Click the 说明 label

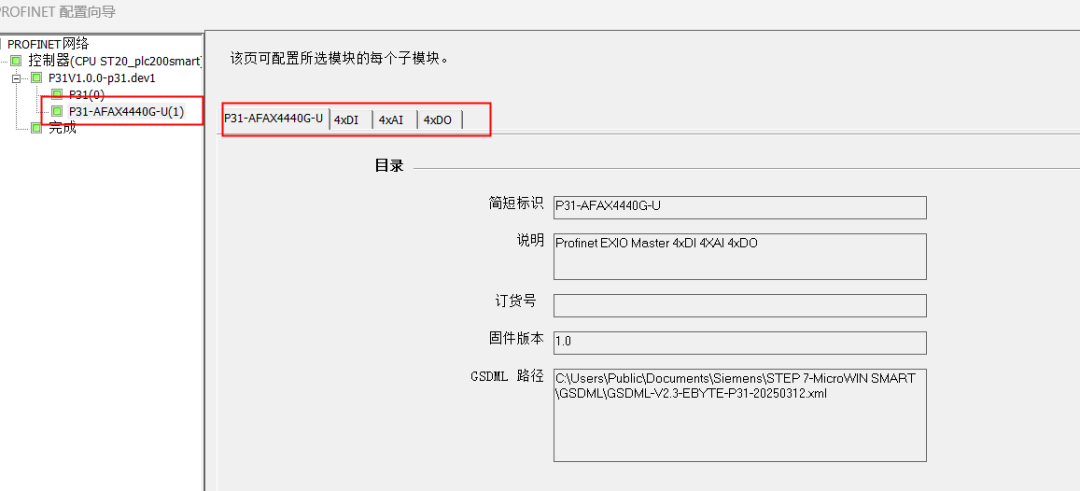530,241
